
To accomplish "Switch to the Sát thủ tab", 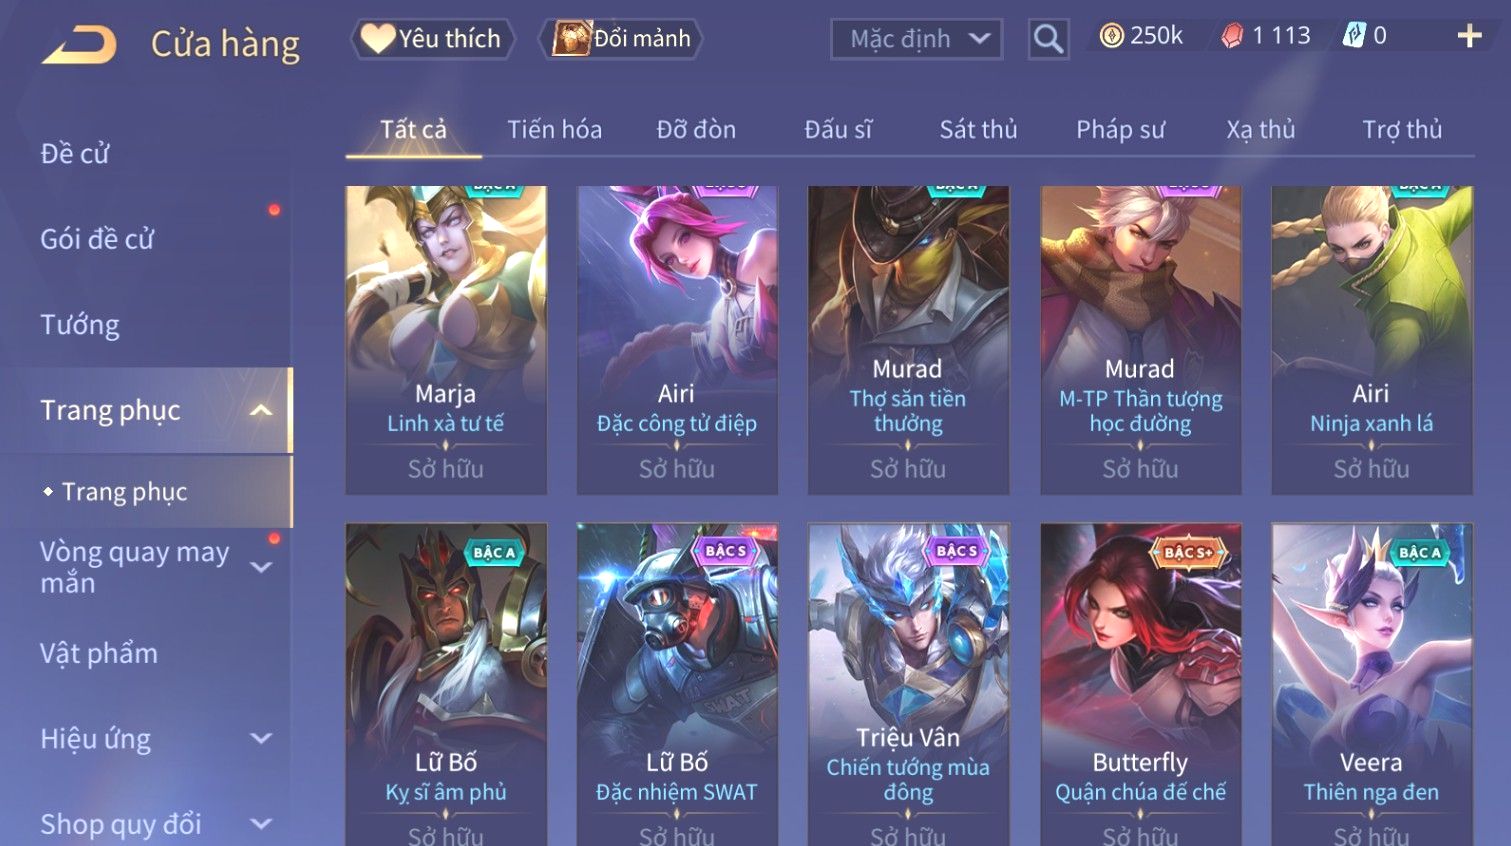I will [x=978, y=130].
